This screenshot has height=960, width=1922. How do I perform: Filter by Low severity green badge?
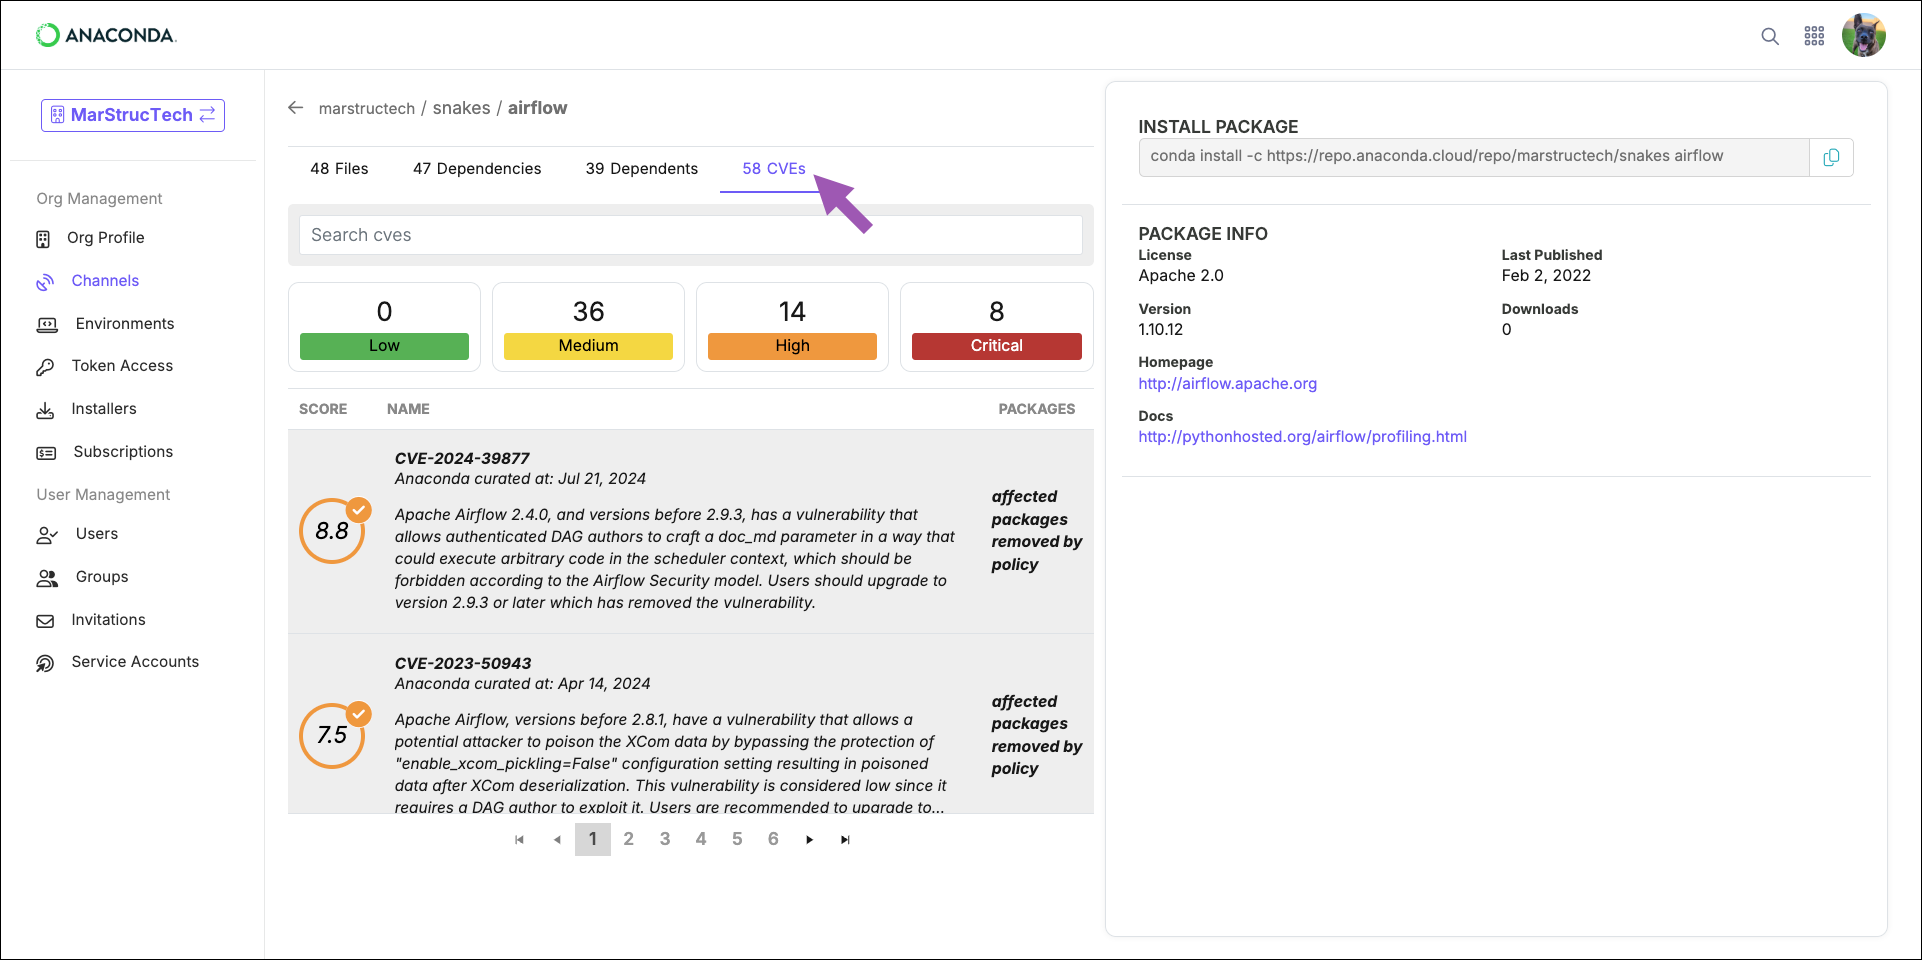384,346
